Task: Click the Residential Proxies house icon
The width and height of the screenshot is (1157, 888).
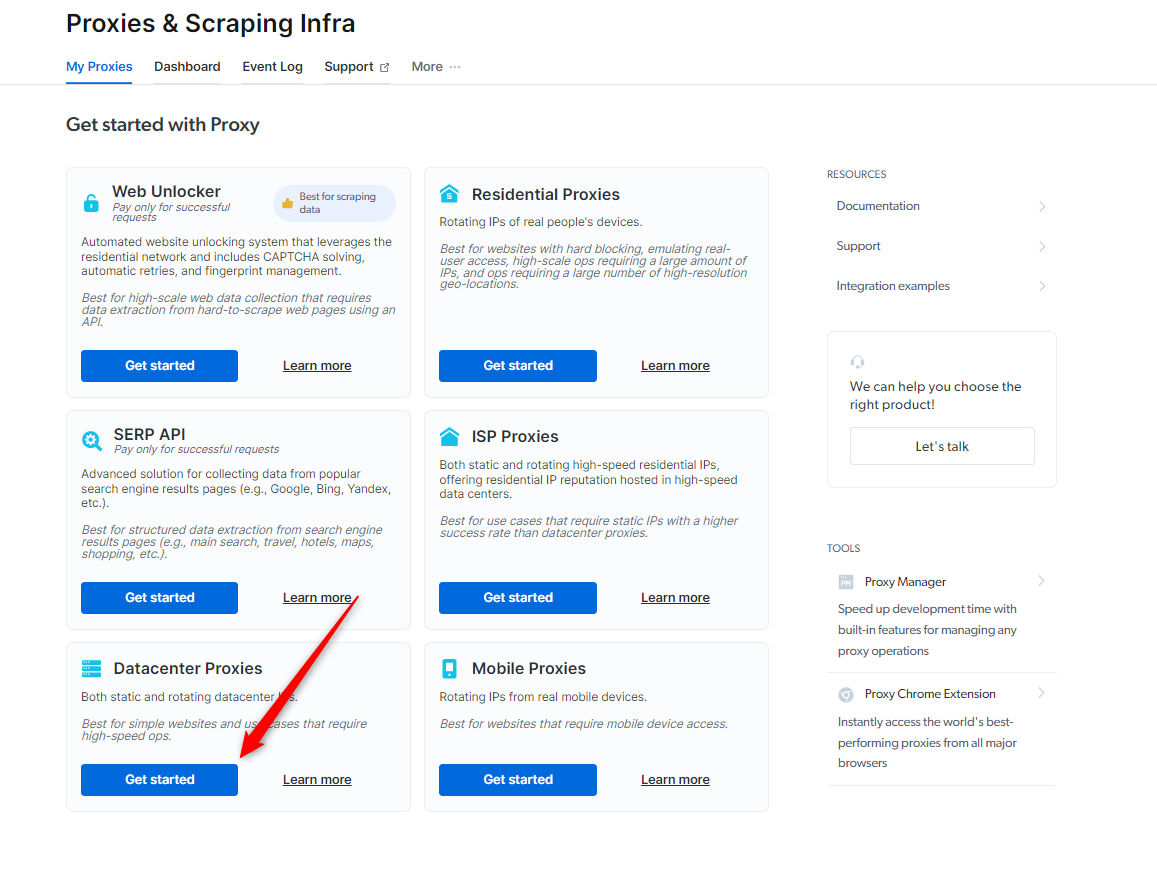Action: (x=449, y=194)
